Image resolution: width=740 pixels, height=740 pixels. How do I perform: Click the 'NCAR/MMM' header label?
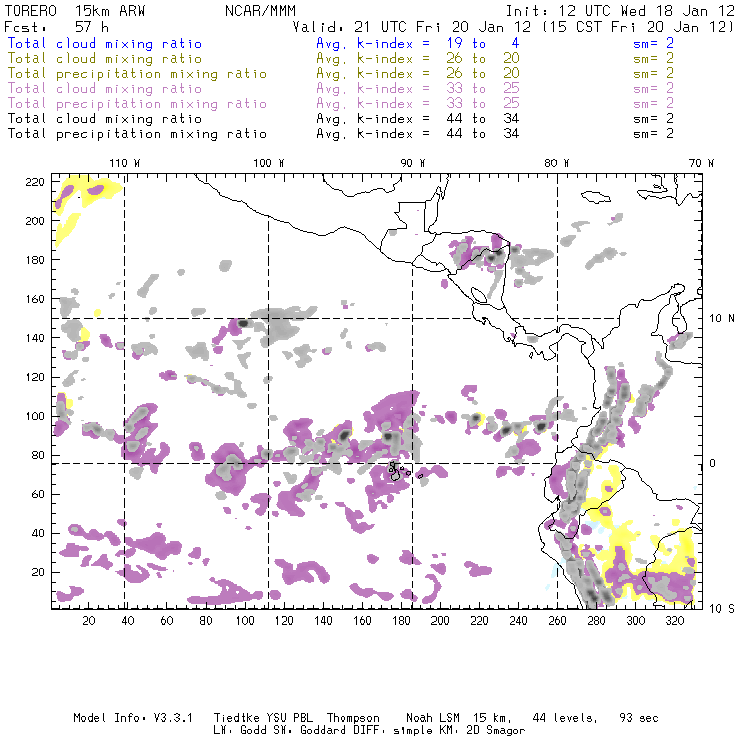click(260, 11)
